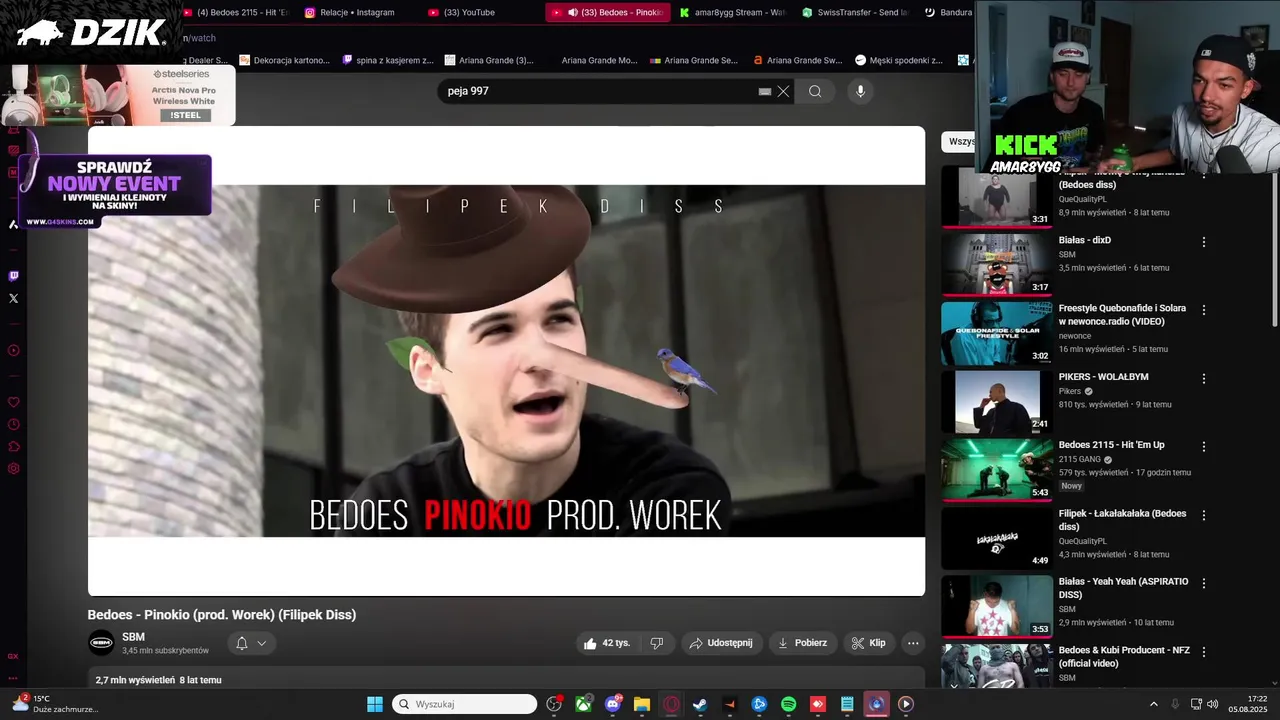This screenshot has height=720, width=1280.
Task: Select the 'Wszys' filter chip above recommendations
Action: 959,142
